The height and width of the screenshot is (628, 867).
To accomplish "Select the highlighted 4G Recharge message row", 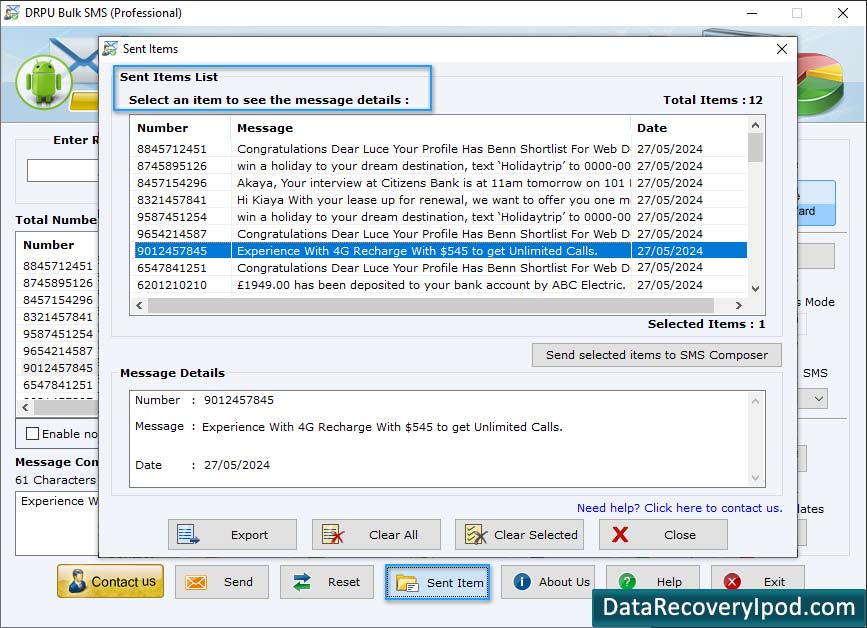I will click(x=441, y=251).
